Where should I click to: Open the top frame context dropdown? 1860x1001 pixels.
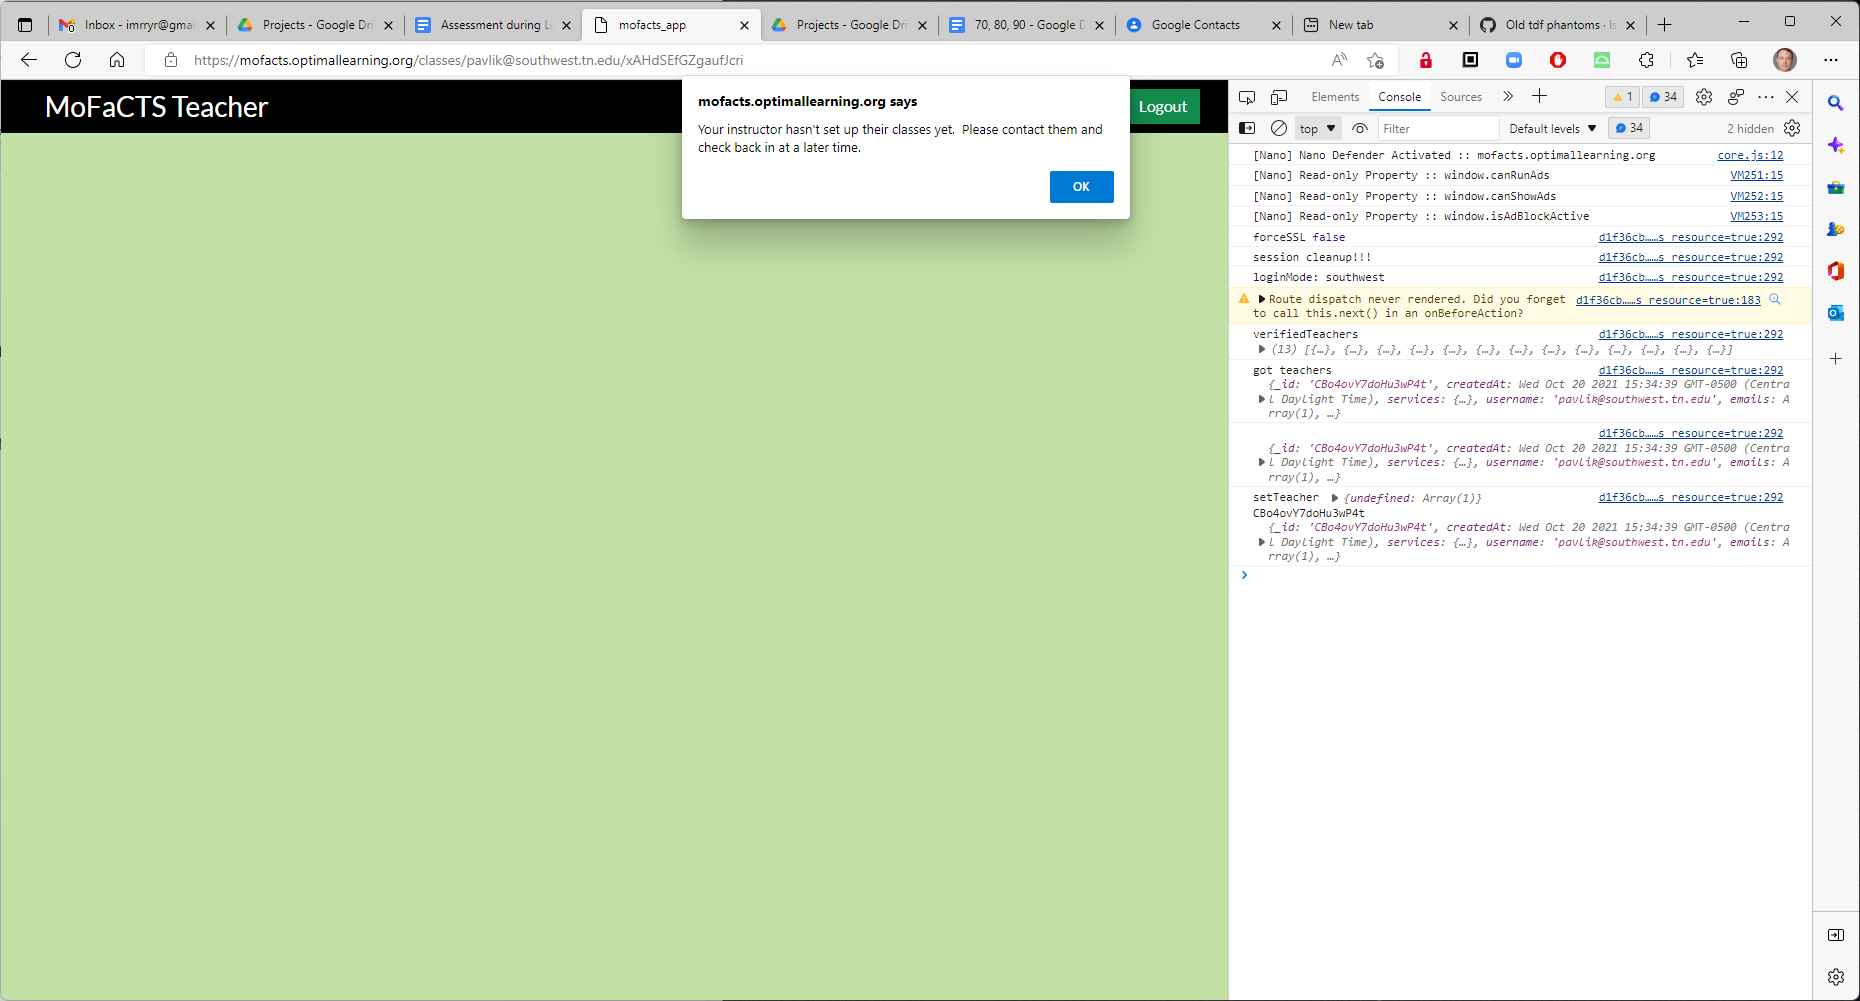pos(1317,128)
